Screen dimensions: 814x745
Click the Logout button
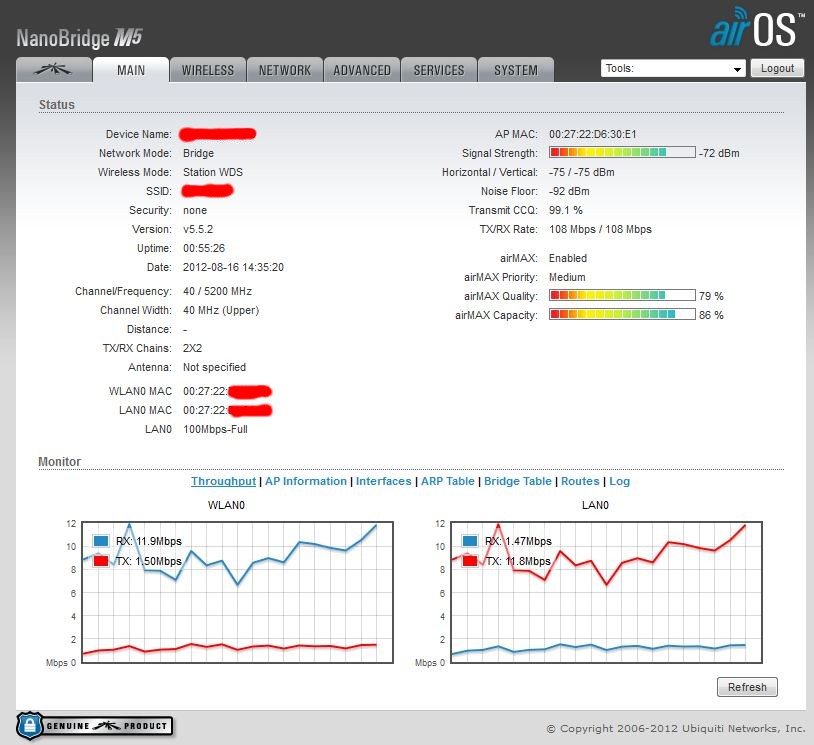[777, 69]
